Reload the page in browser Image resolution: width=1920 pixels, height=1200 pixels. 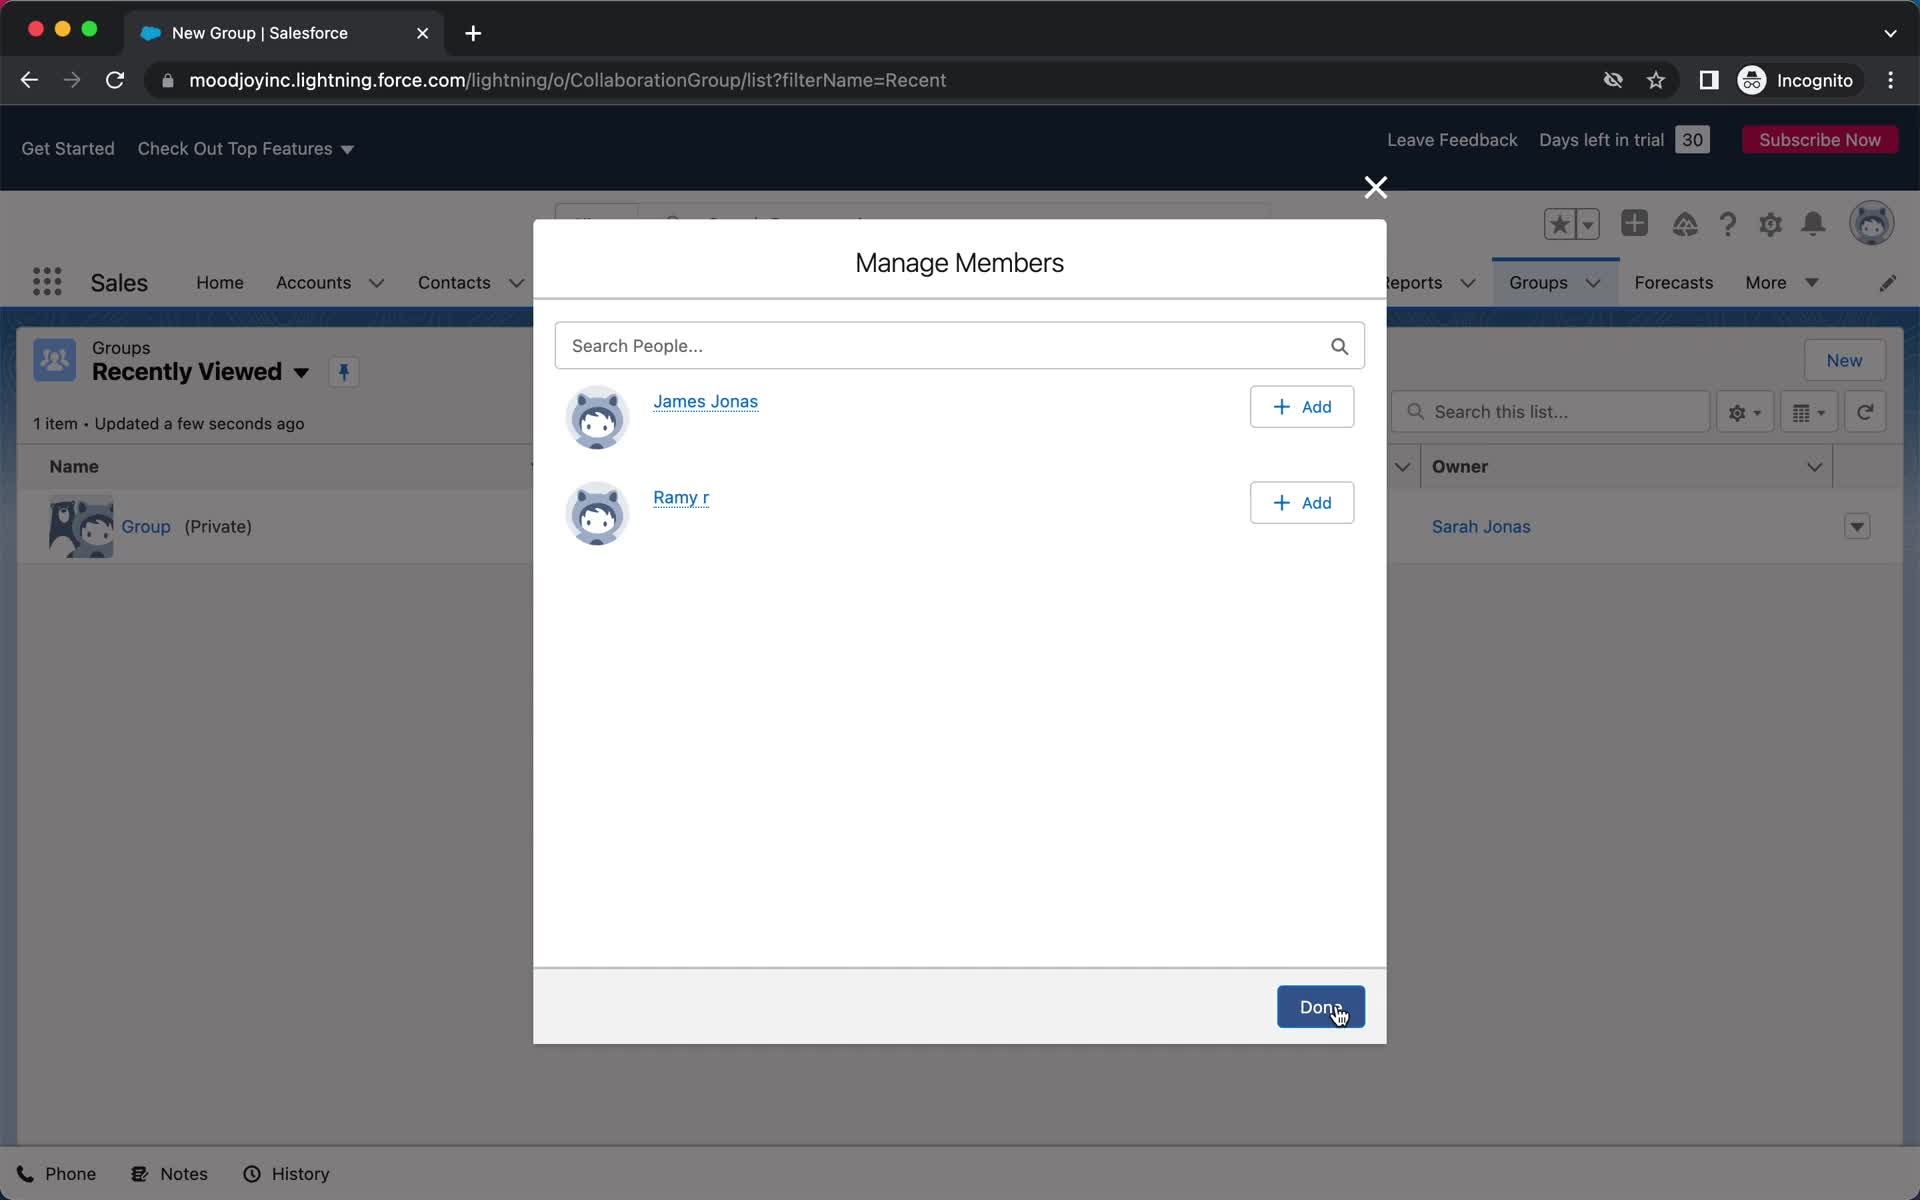coord(115,80)
